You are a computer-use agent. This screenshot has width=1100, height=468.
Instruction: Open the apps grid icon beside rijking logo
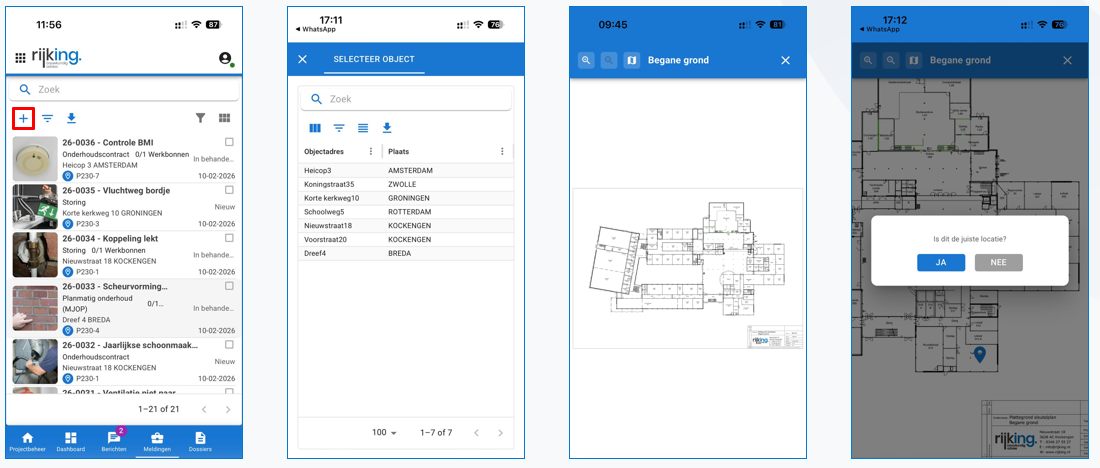coord(20,58)
